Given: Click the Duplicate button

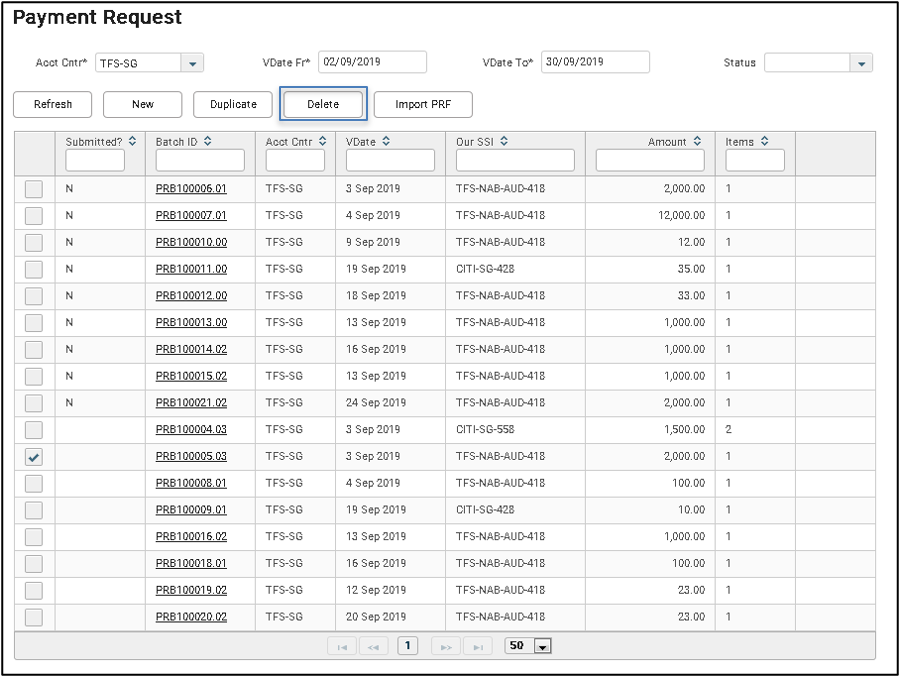Looking at the screenshot, I should 233,104.
